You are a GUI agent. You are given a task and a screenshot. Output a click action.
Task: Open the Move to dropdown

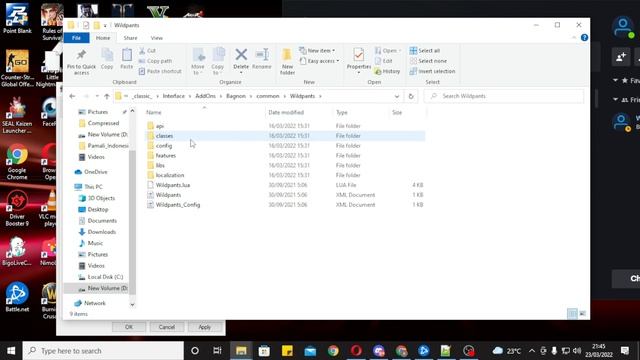tap(198, 61)
